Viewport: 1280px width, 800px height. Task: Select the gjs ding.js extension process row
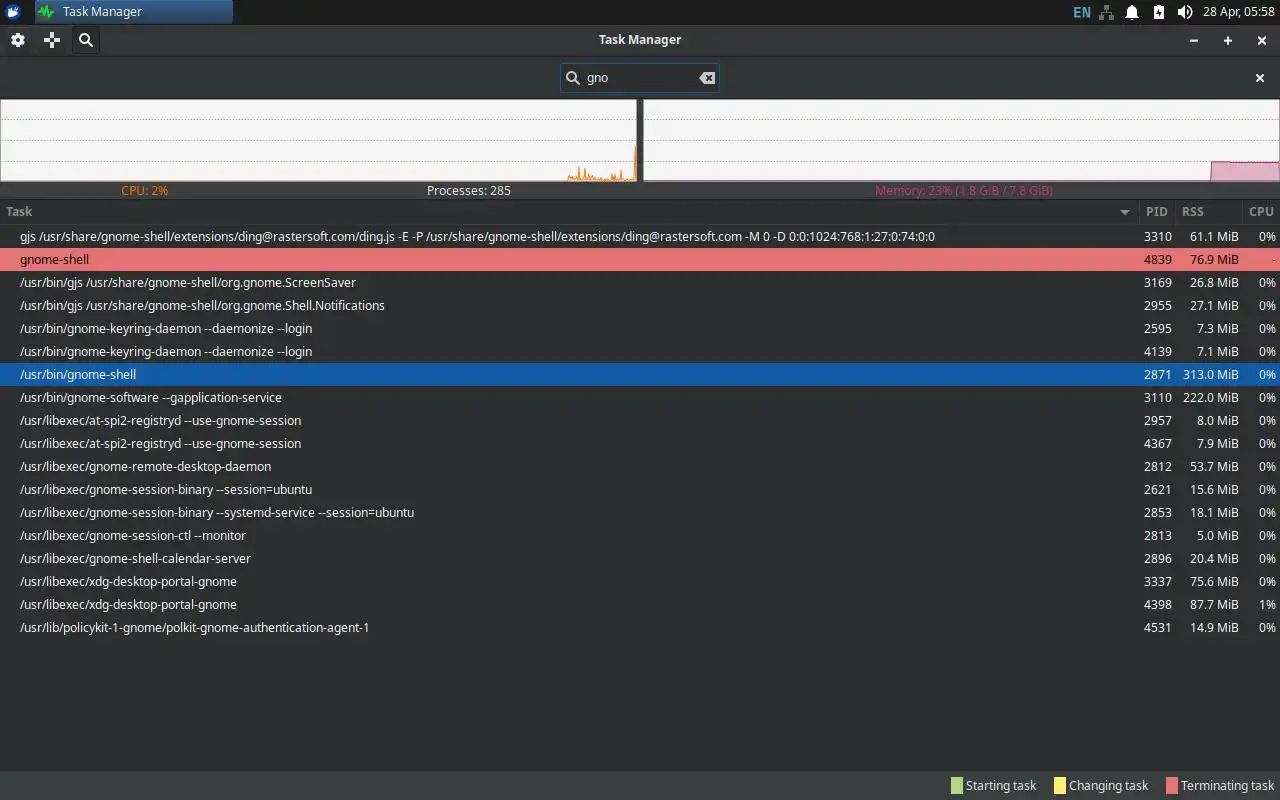tap(640, 237)
